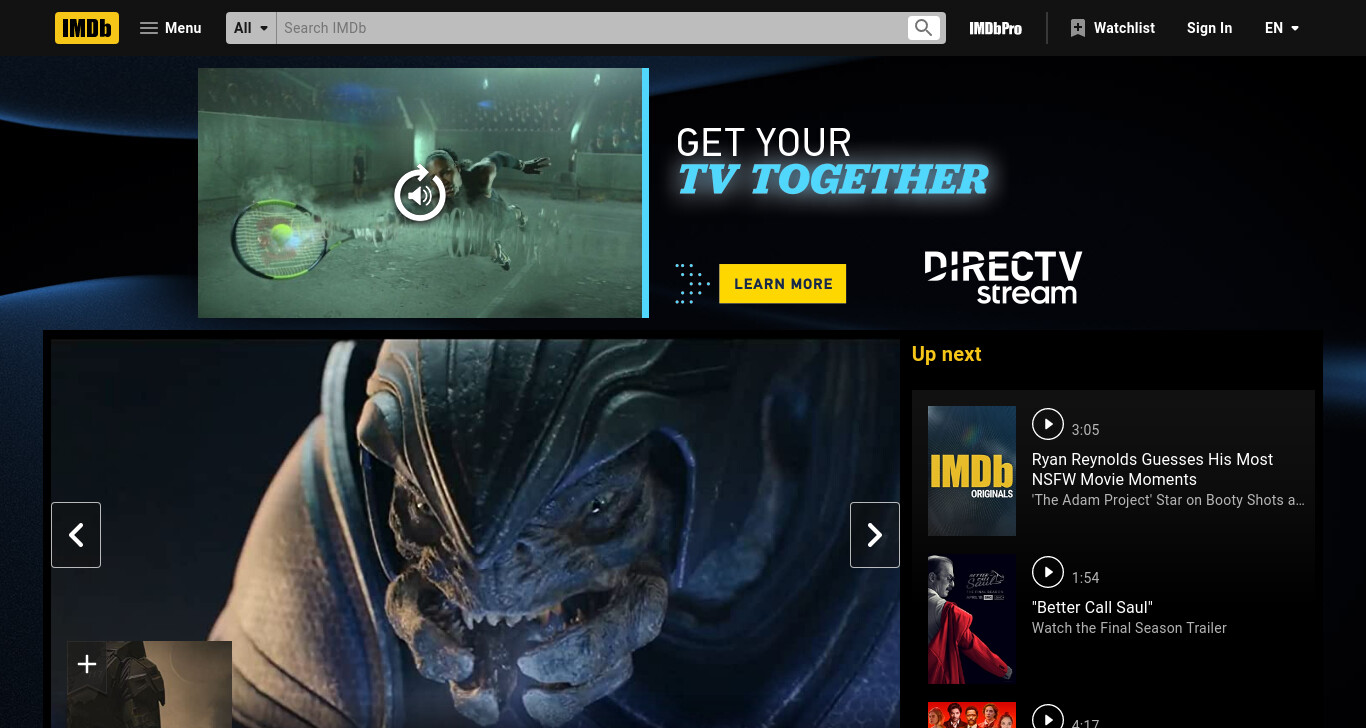Image resolution: width=1366 pixels, height=728 pixels.
Task: Click the IMDb home logo
Action: coord(87,28)
